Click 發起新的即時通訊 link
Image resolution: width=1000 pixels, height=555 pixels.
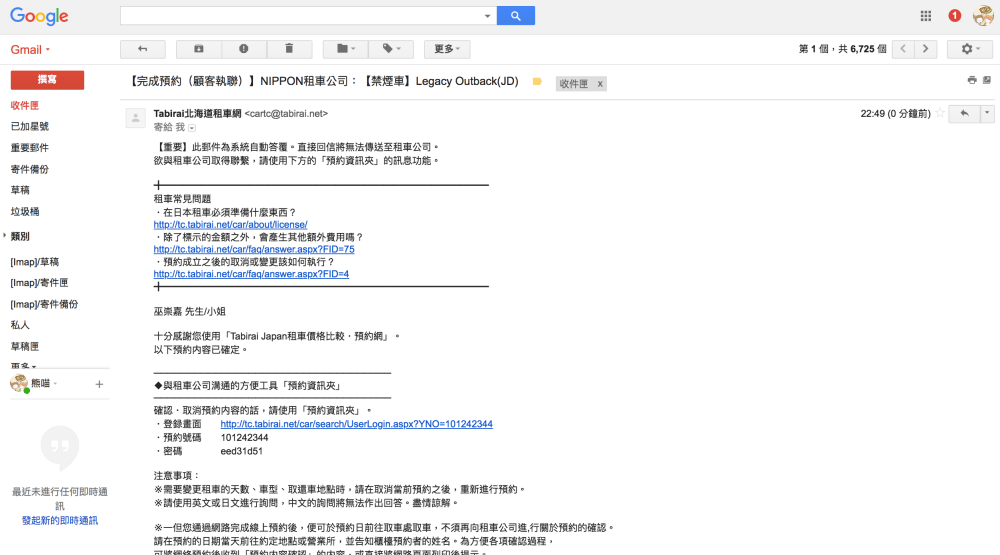(60, 521)
